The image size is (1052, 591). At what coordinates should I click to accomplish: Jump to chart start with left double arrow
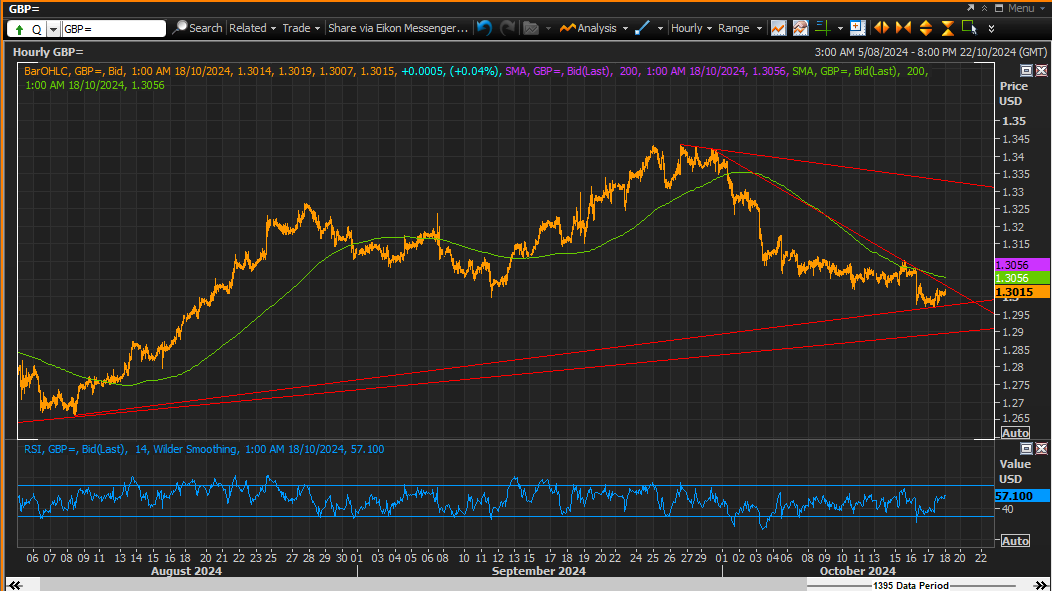tap(15, 585)
